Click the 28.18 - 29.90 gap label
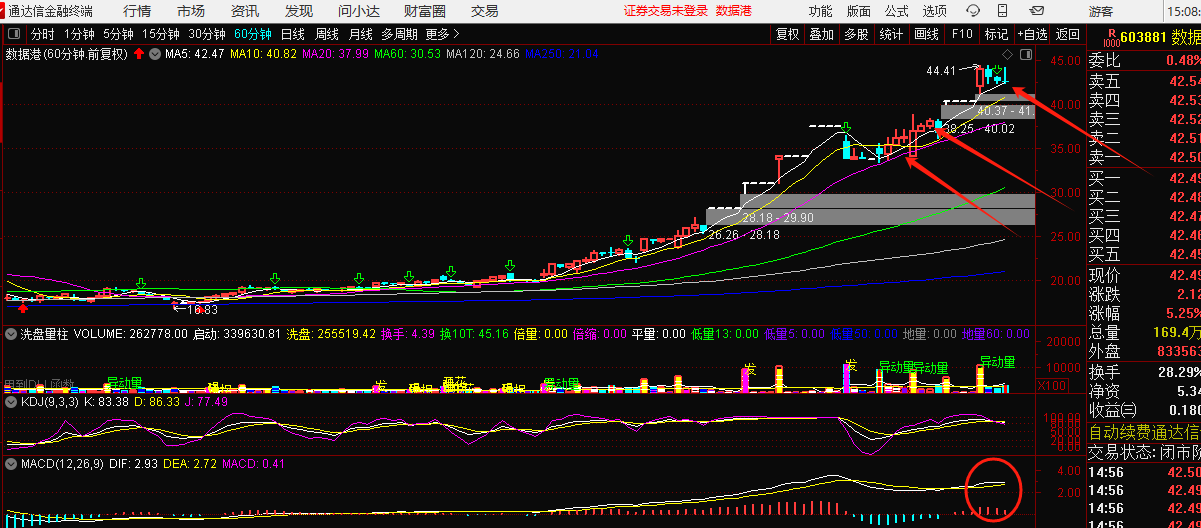The height and width of the screenshot is (528, 1201). pos(778,217)
